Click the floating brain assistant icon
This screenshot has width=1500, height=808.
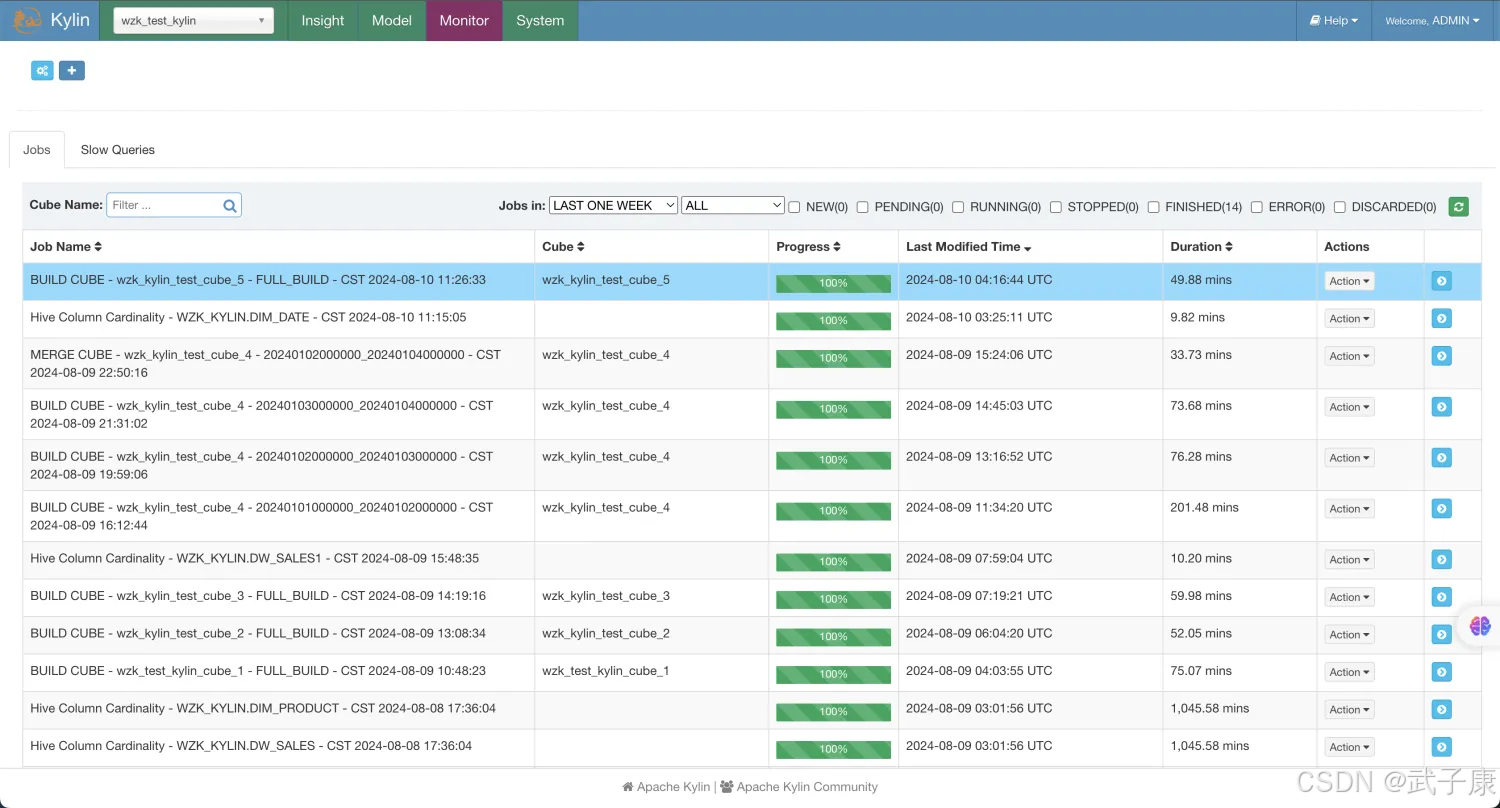1480,626
